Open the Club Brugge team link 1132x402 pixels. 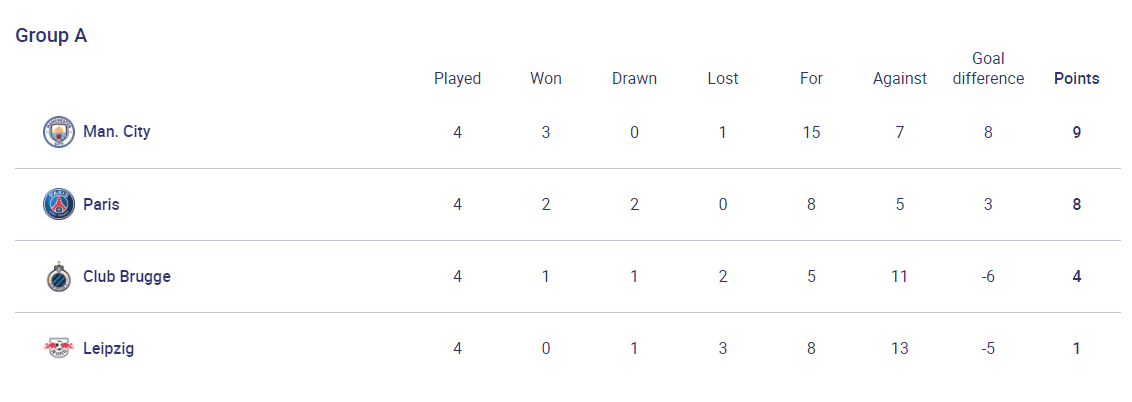127,276
